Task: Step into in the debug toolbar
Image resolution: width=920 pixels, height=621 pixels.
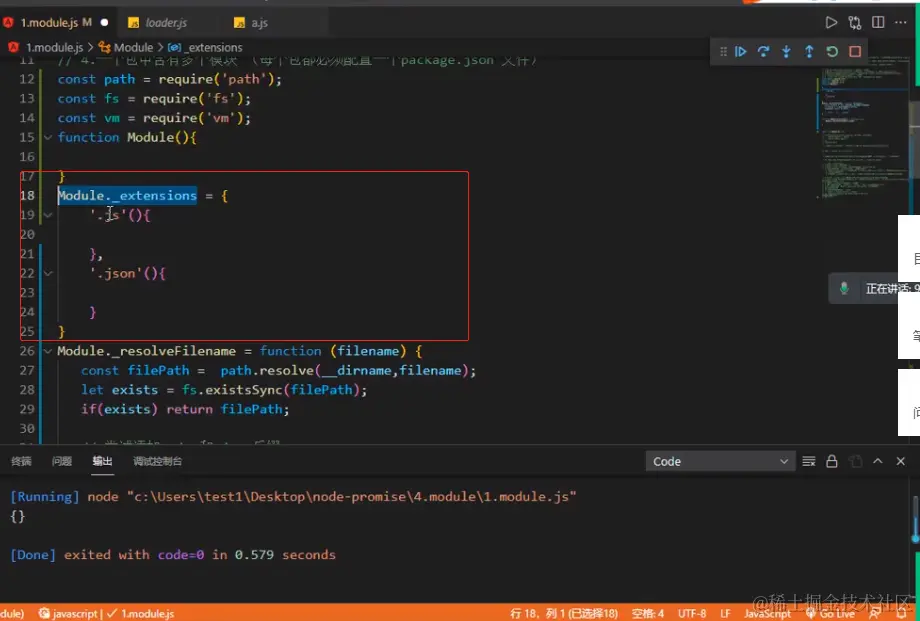Action: tap(786, 52)
